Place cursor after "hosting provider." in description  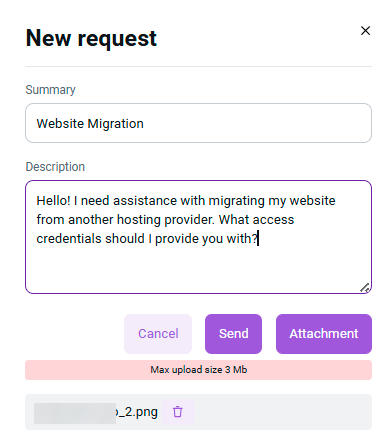[215, 220]
